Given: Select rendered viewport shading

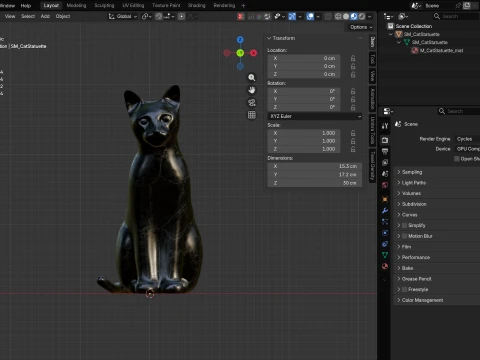Looking at the screenshot, I should (362, 16).
